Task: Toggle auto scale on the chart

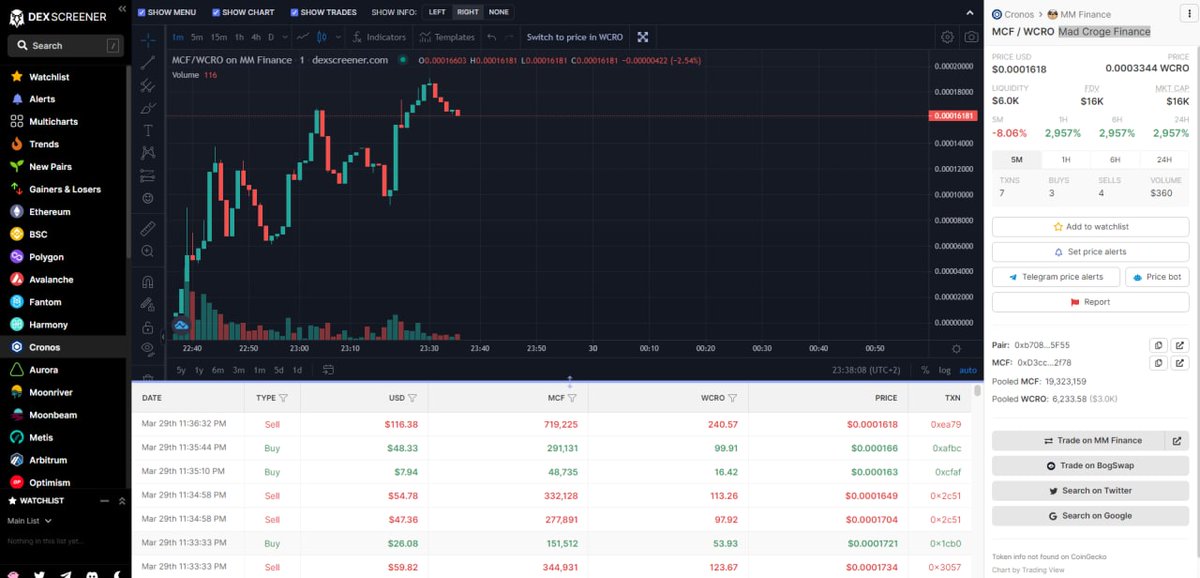Action: pos(968,370)
